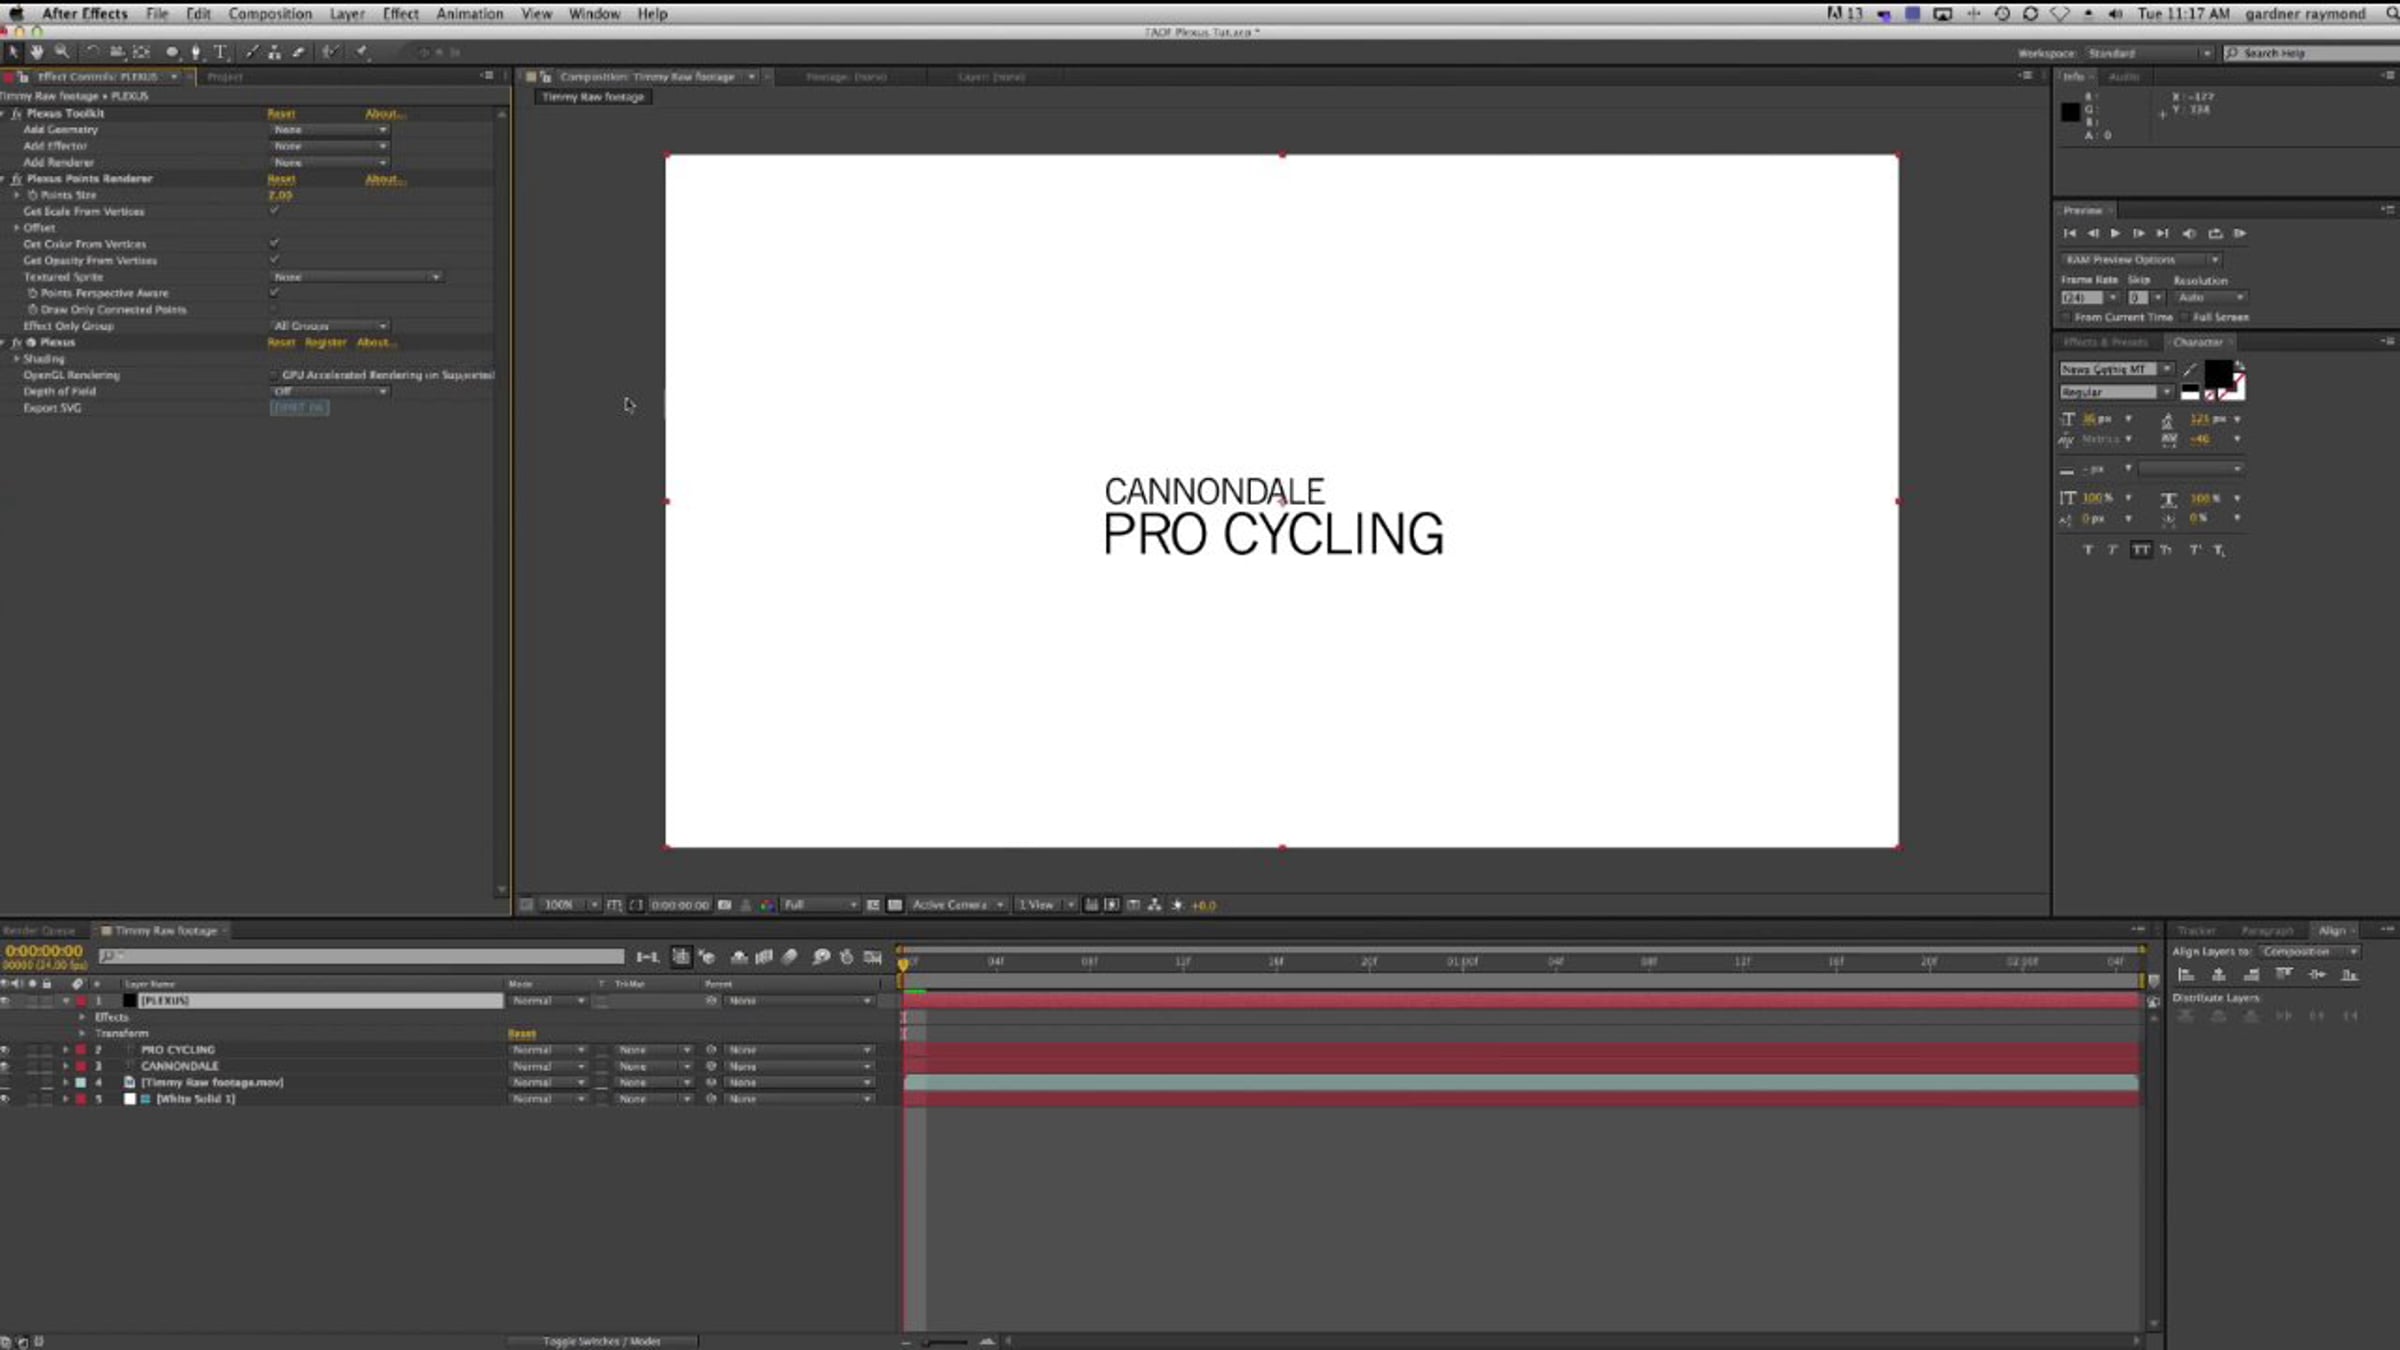The image size is (2400, 1350).
Task: Click the text fill color swatch
Action: point(2218,374)
